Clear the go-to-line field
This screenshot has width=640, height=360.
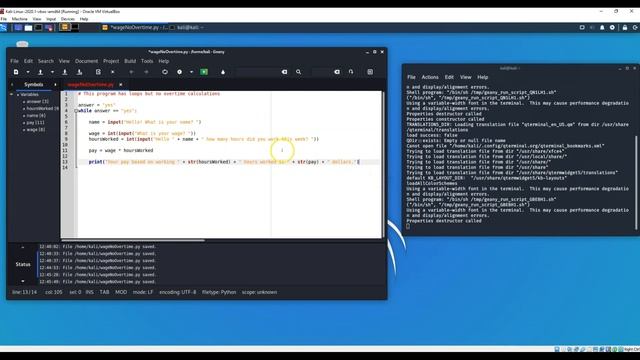(337, 72)
